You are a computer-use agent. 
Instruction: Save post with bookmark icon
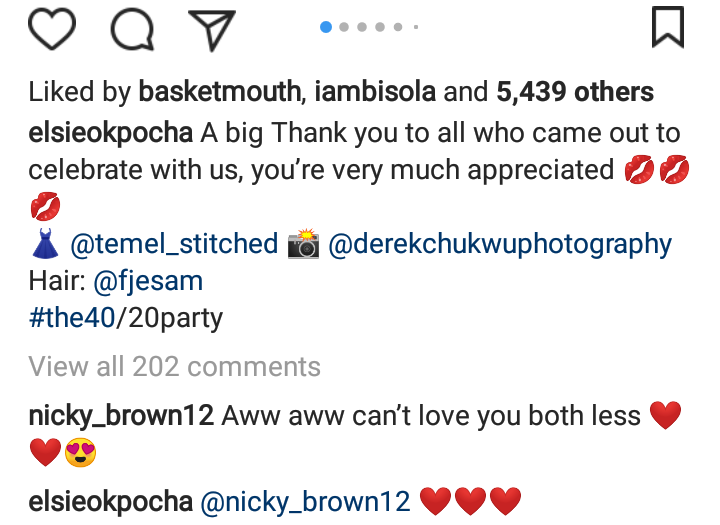(667, 27)
